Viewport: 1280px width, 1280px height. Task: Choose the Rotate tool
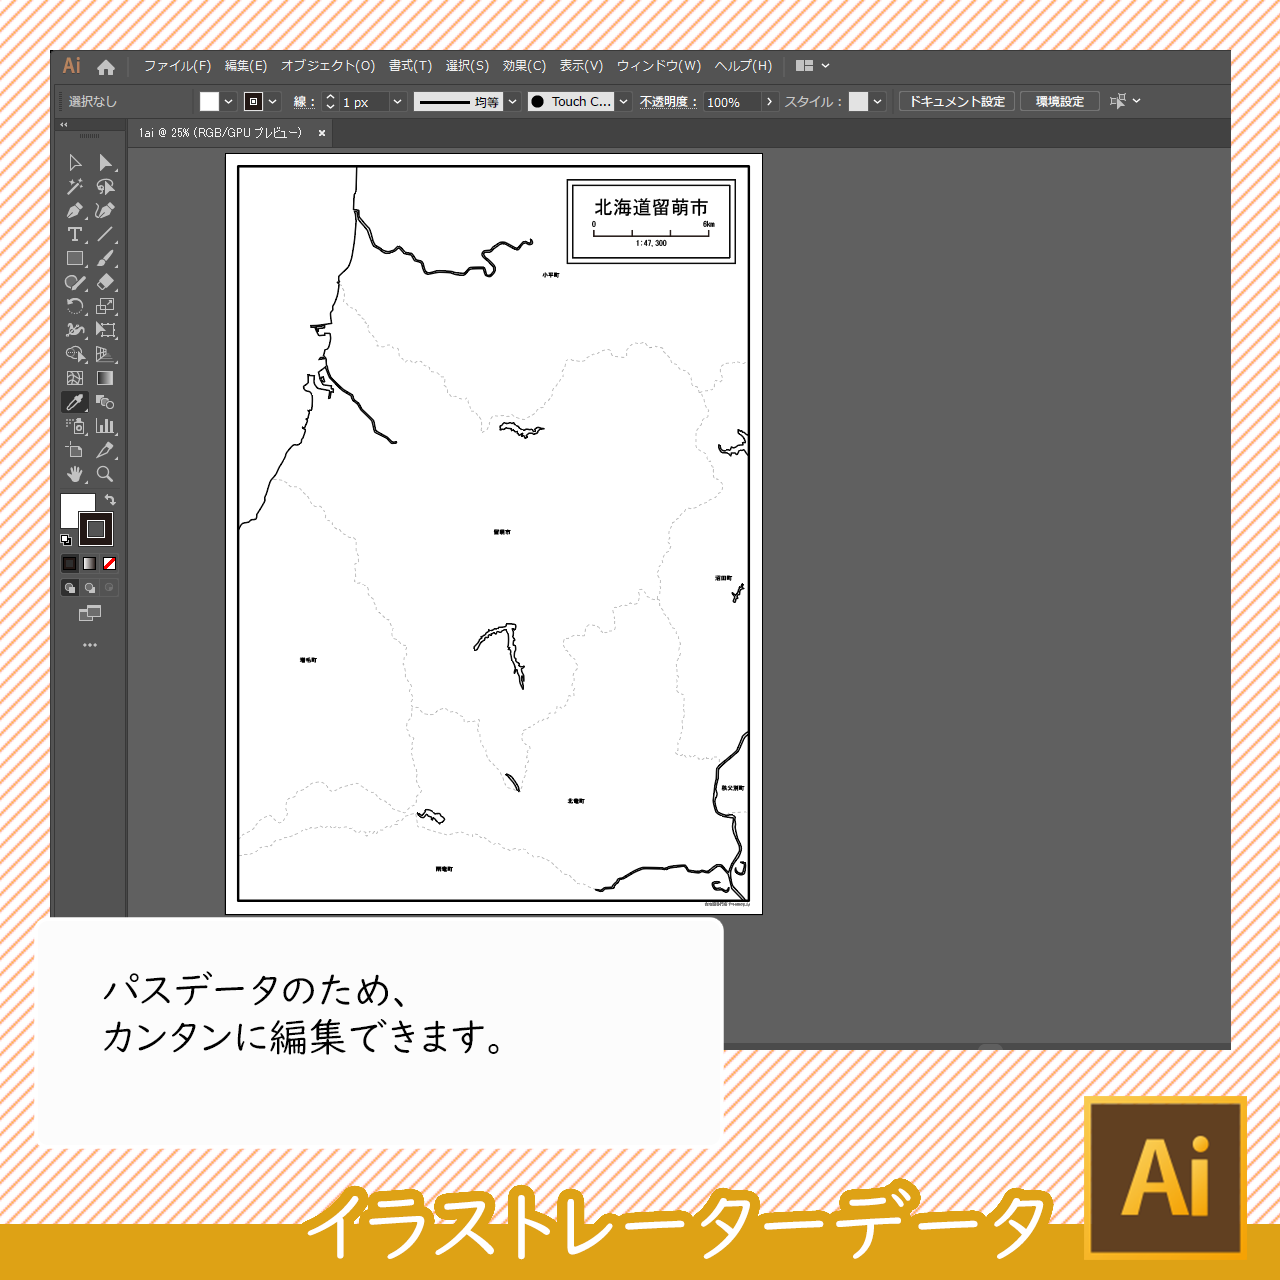[x=75, y=307]
